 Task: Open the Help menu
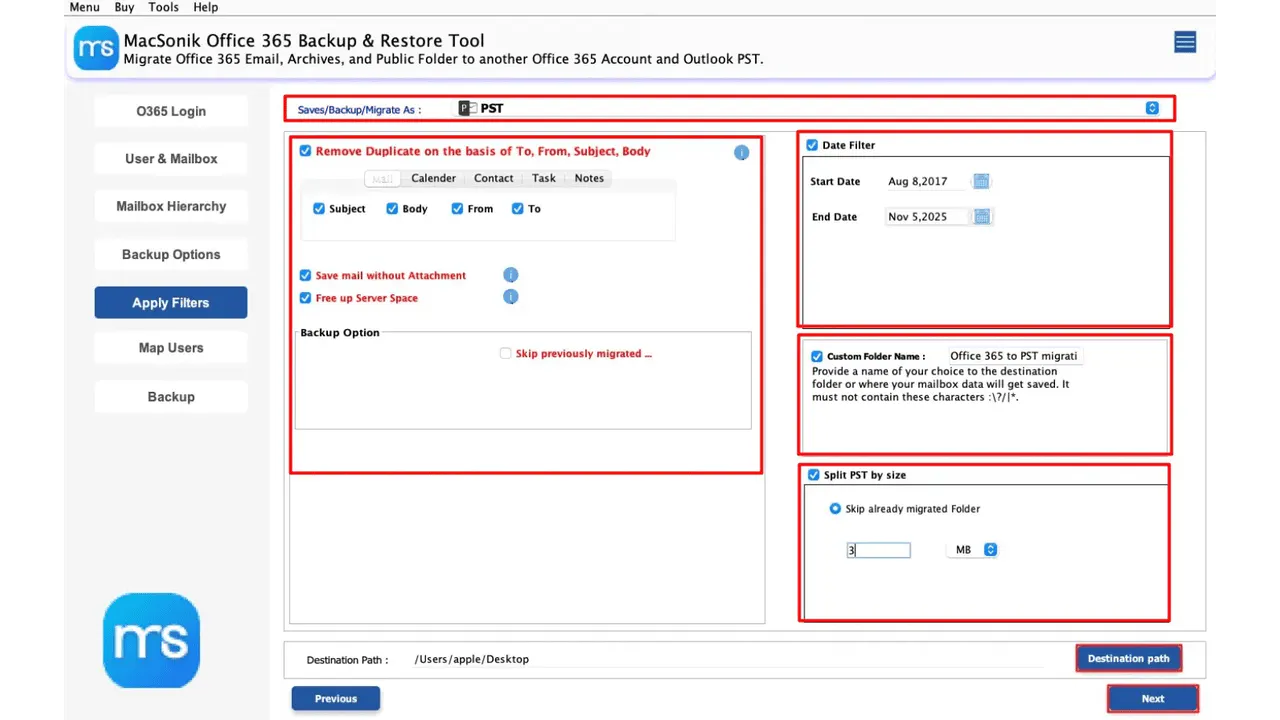pyautogui.click(x=205, y=7)
